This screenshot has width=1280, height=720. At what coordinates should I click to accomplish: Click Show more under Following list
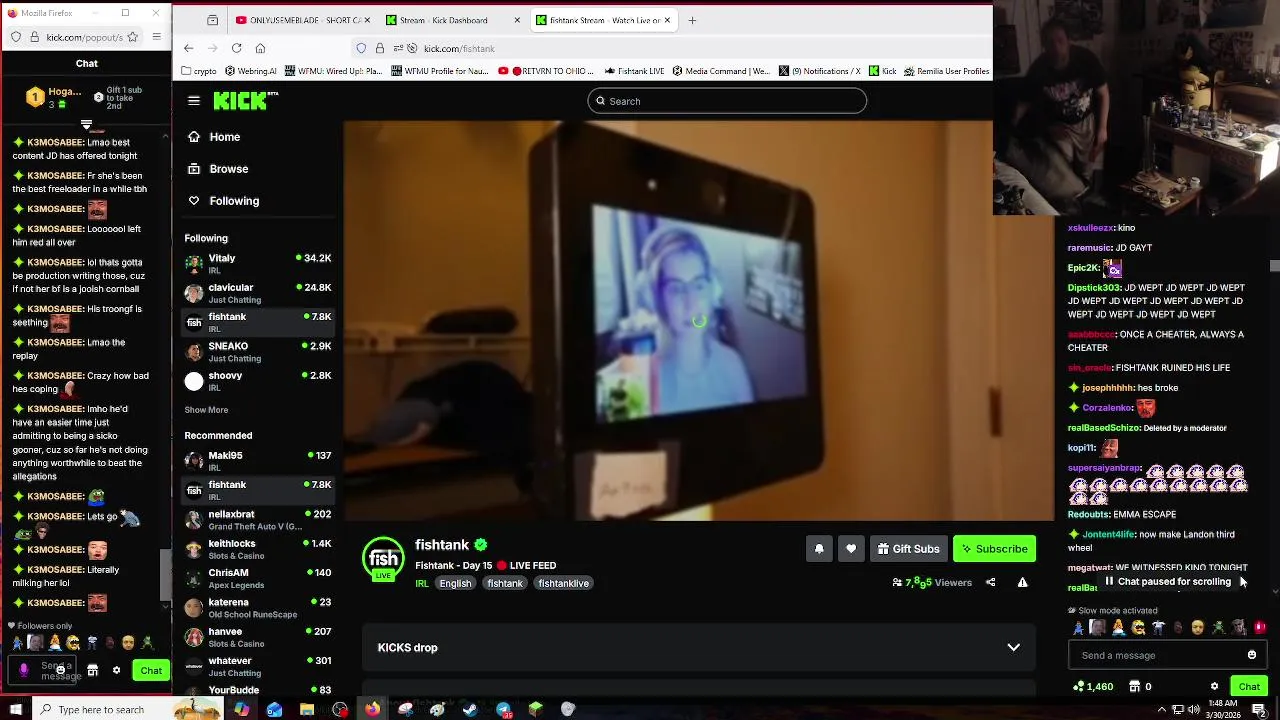[x=206, y=410]
